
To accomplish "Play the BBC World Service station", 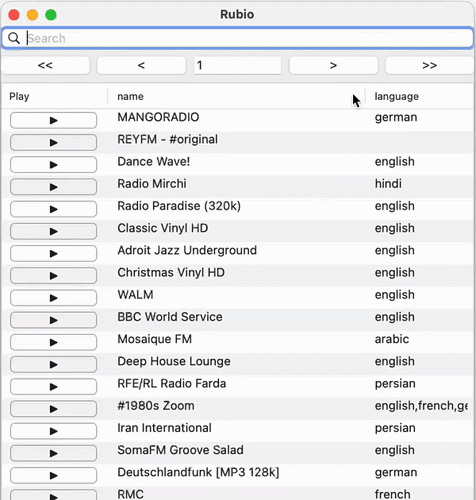I will (53, 320).
